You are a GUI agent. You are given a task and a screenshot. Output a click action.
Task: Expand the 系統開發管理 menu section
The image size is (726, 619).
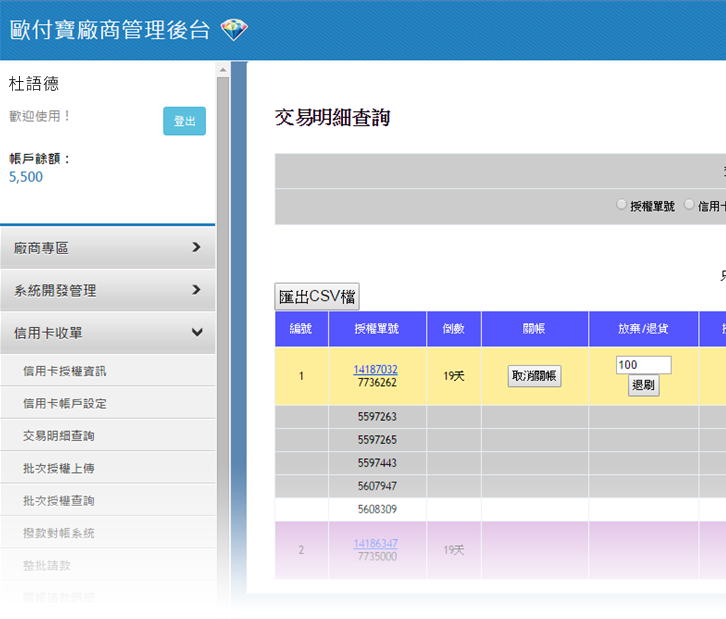coord(107,290)
